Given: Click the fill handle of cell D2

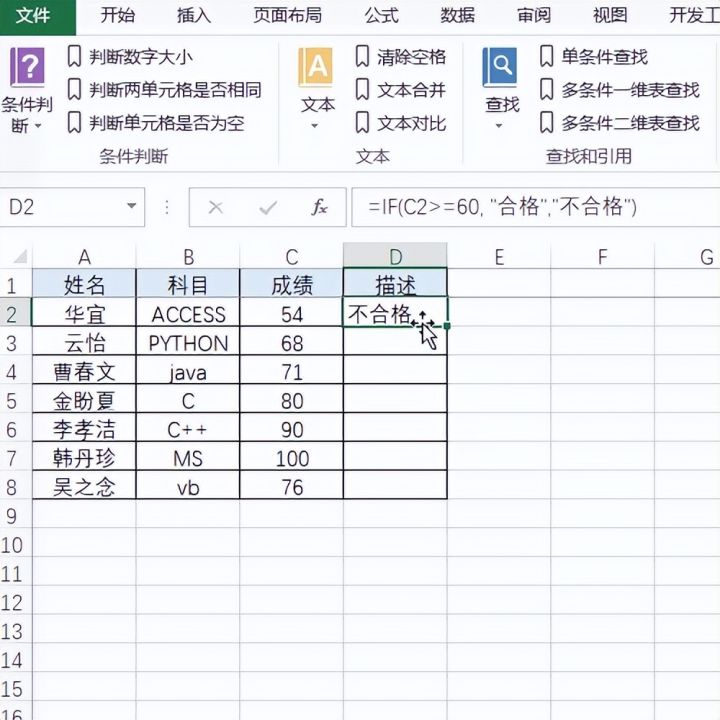Looking at the screenshot, I should (x=447, y=326).
